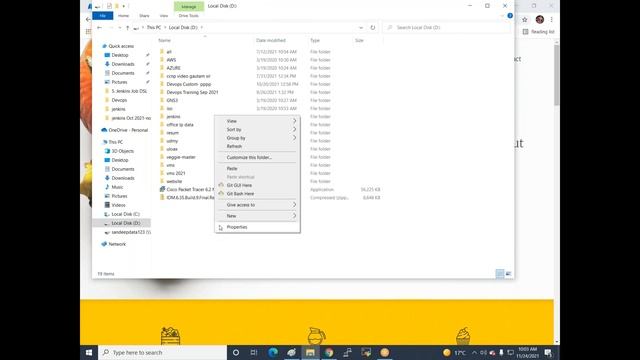Image resolution: width=640 pixels, height=360 pixels.
Task: Switch to the View ribbon tab
Action: [164, 16]
